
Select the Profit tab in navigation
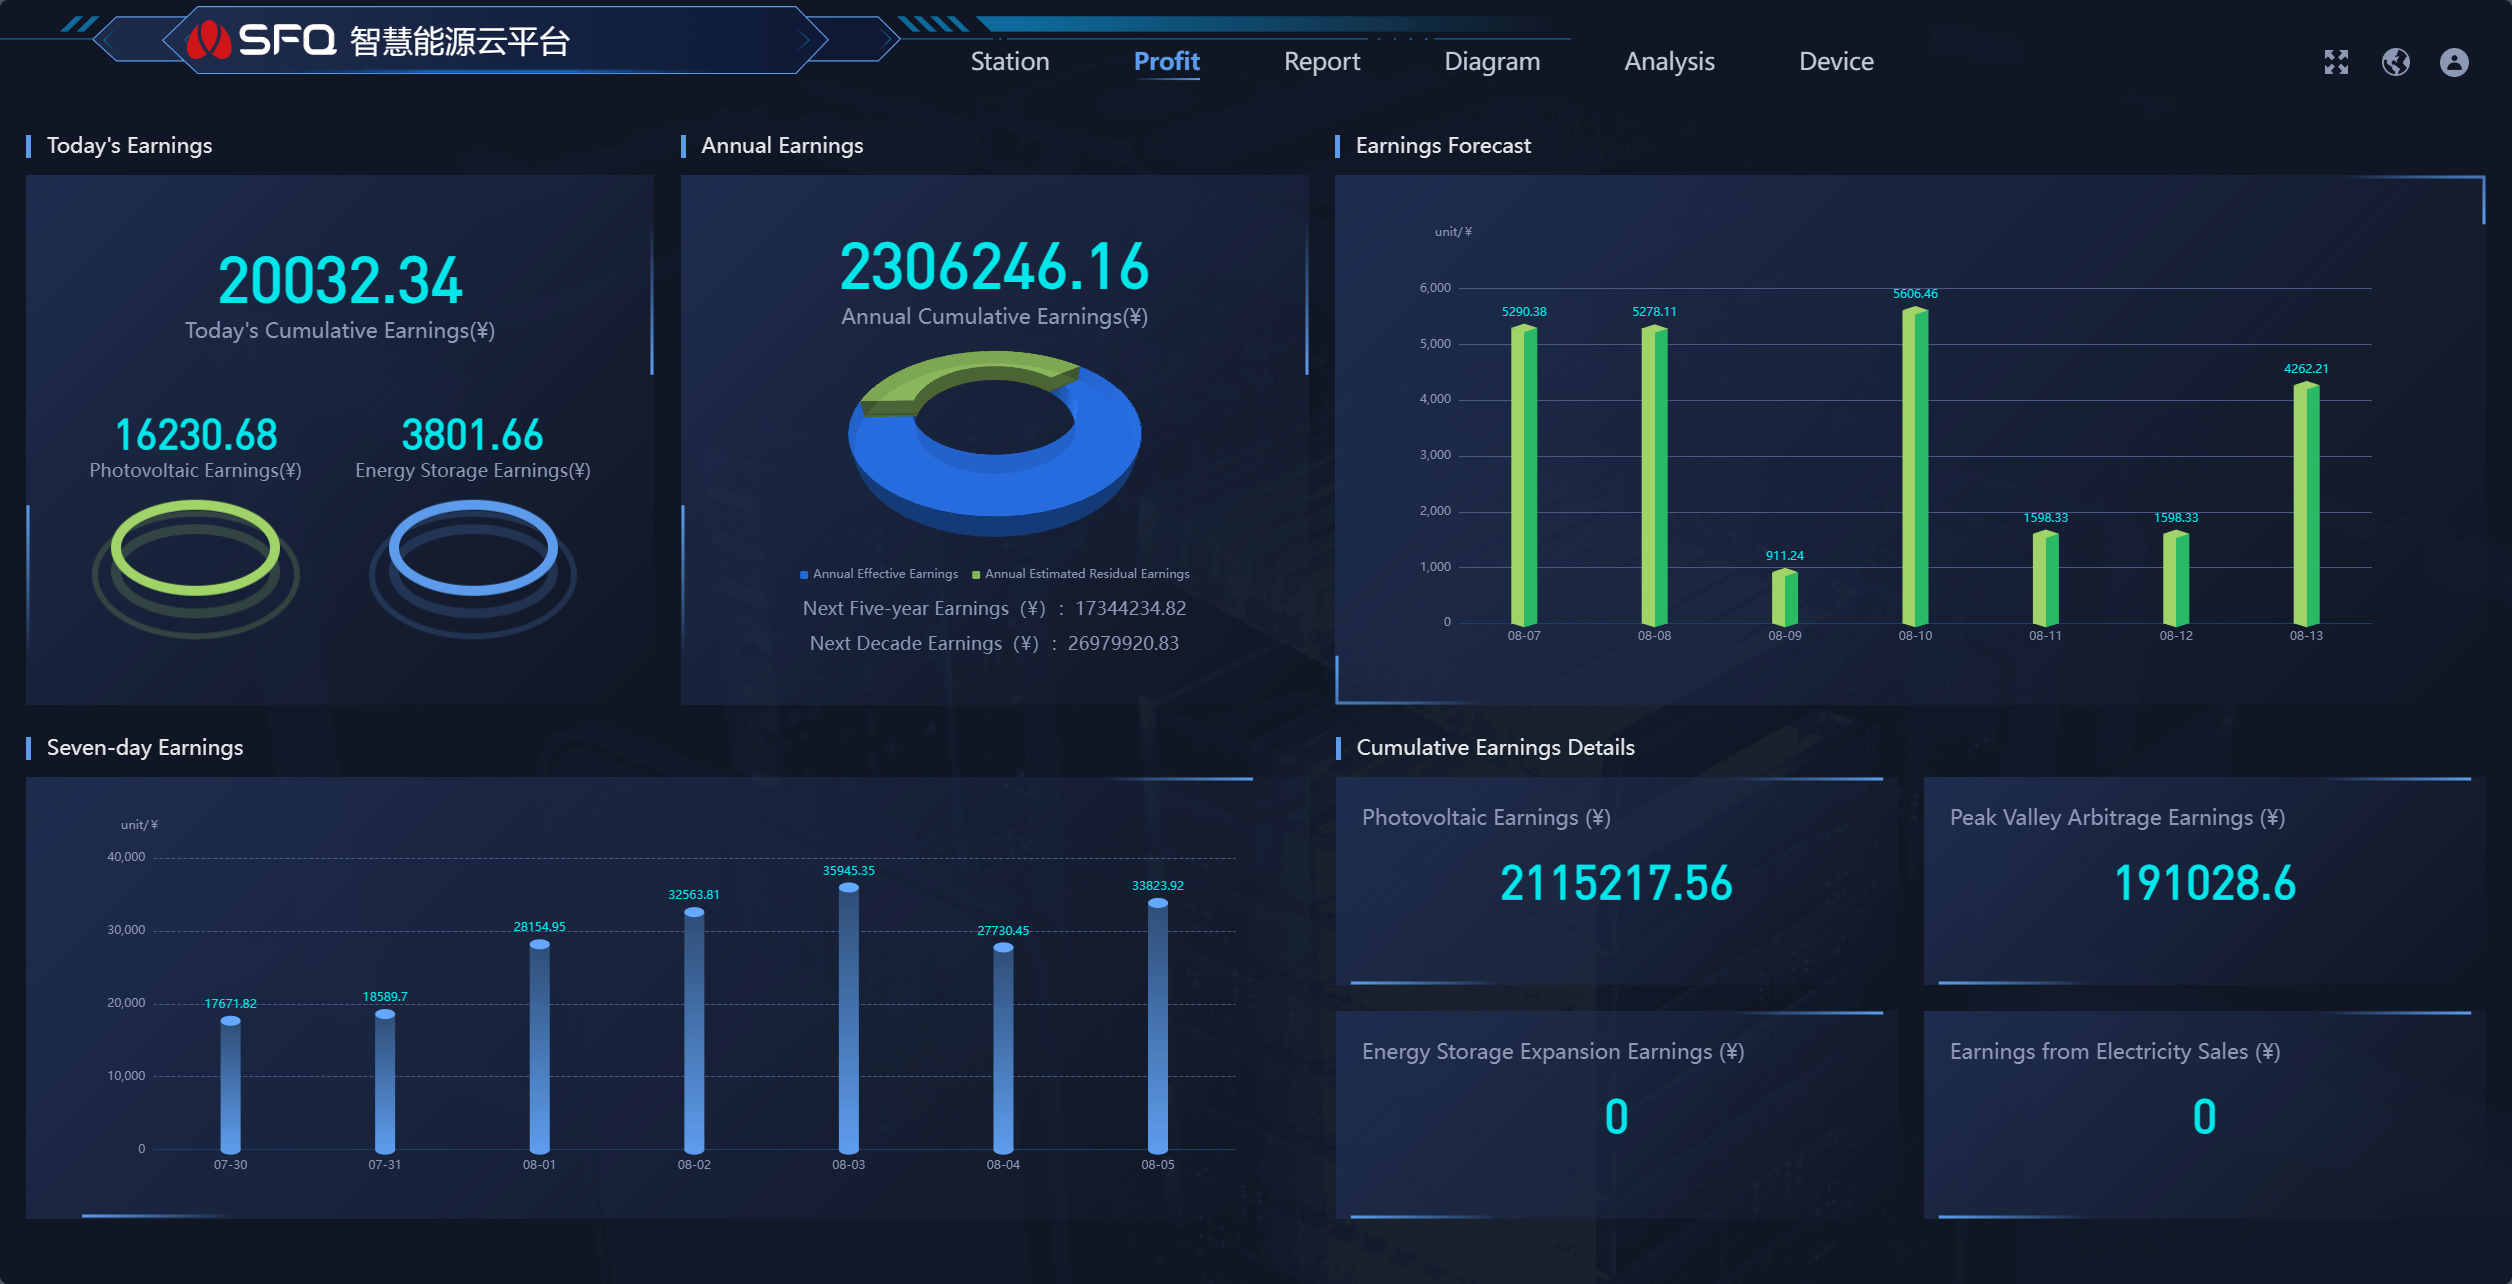[x=1166, y=61]
